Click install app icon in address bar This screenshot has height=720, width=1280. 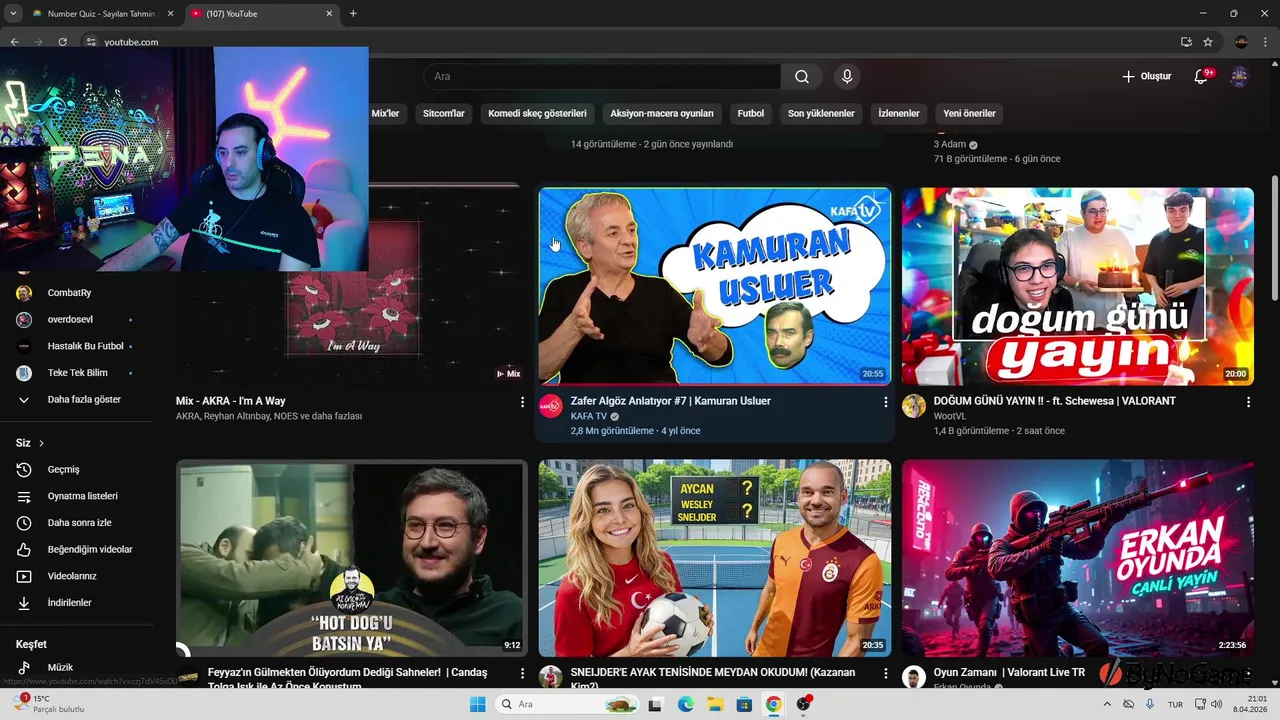click(x=1186, y=42)
